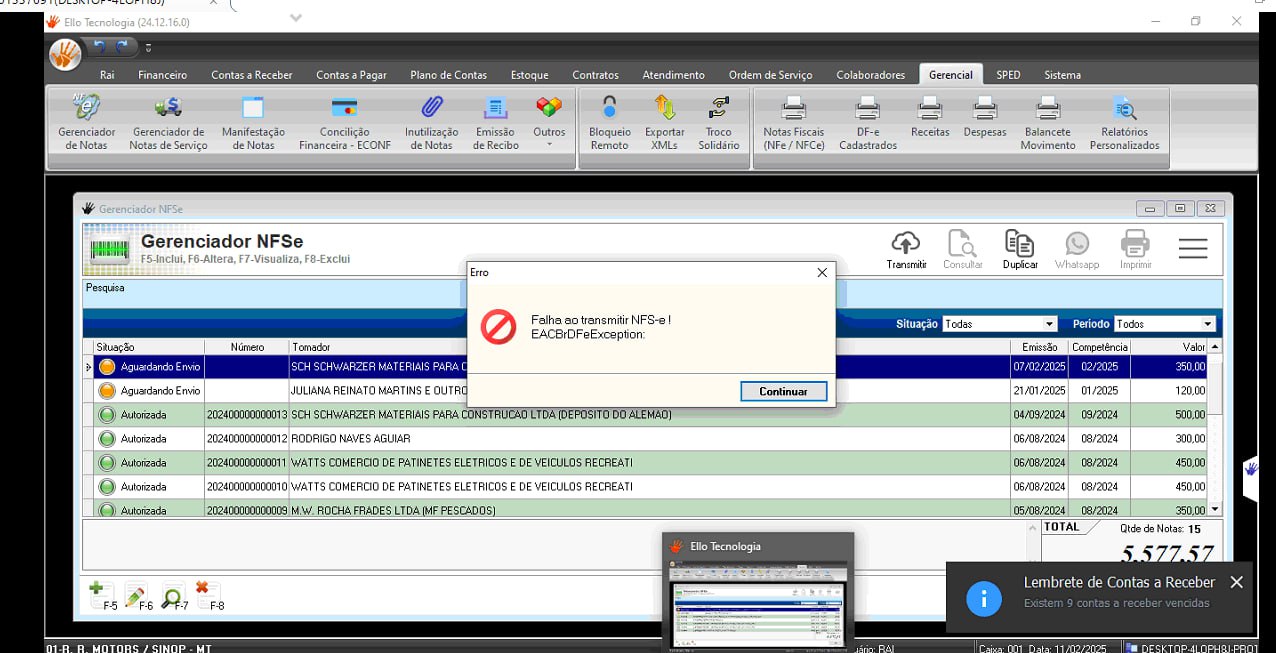The height and width of the screenshot is (653, 1276).
Task: Click the F-5 include note icon
Action: coord(101,595)
